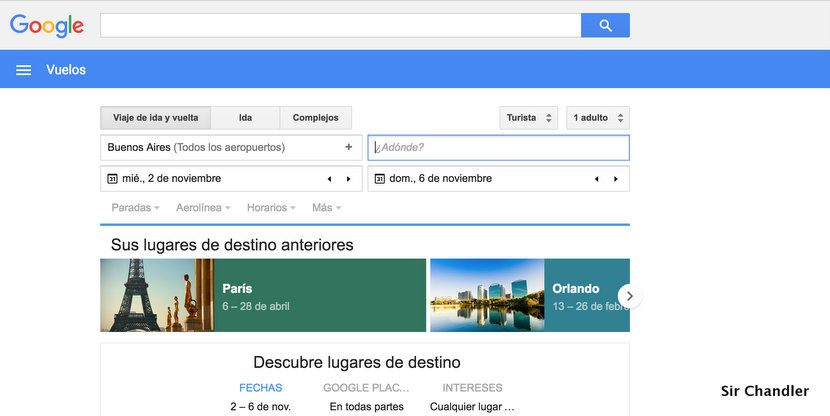The image size is (830, 416).
Task: Open the hamburger menu next to Vuelos
Action: click(x=23, y=70)
